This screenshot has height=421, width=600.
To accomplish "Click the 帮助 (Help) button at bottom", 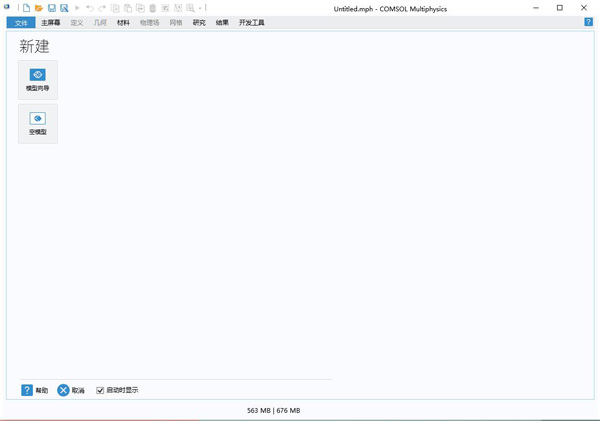I will click(35, 390).
